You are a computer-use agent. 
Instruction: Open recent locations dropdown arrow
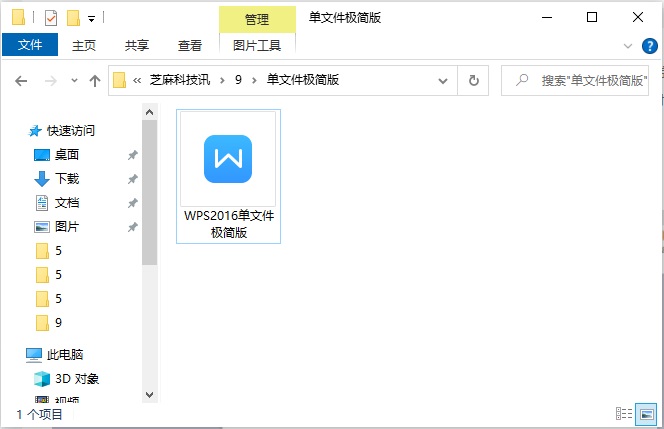coord(75,80)
